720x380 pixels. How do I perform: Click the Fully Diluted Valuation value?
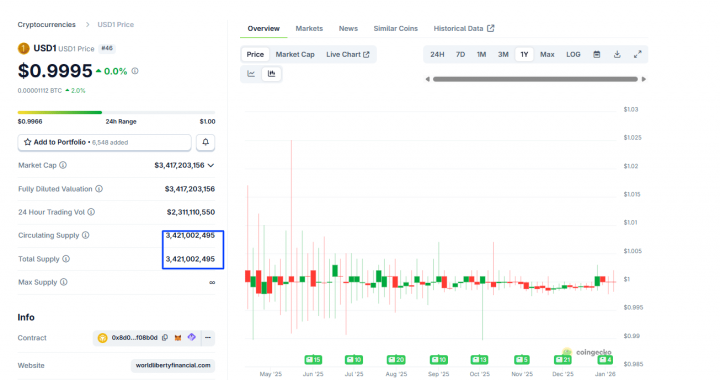coord(190,189)
